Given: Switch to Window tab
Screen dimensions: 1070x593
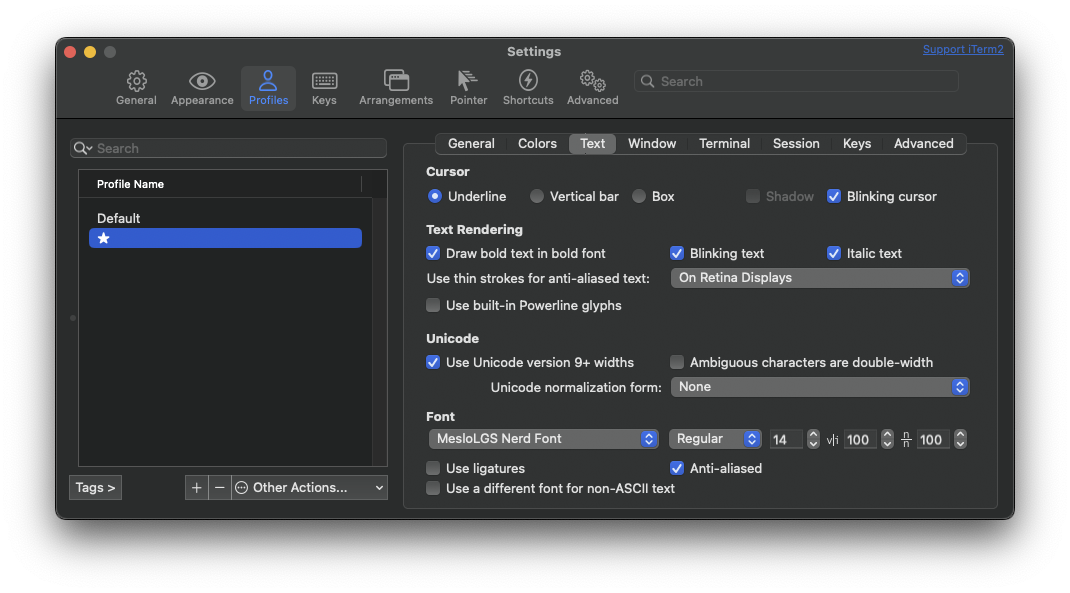Looking at the screenshot, I should click(652, 143).
